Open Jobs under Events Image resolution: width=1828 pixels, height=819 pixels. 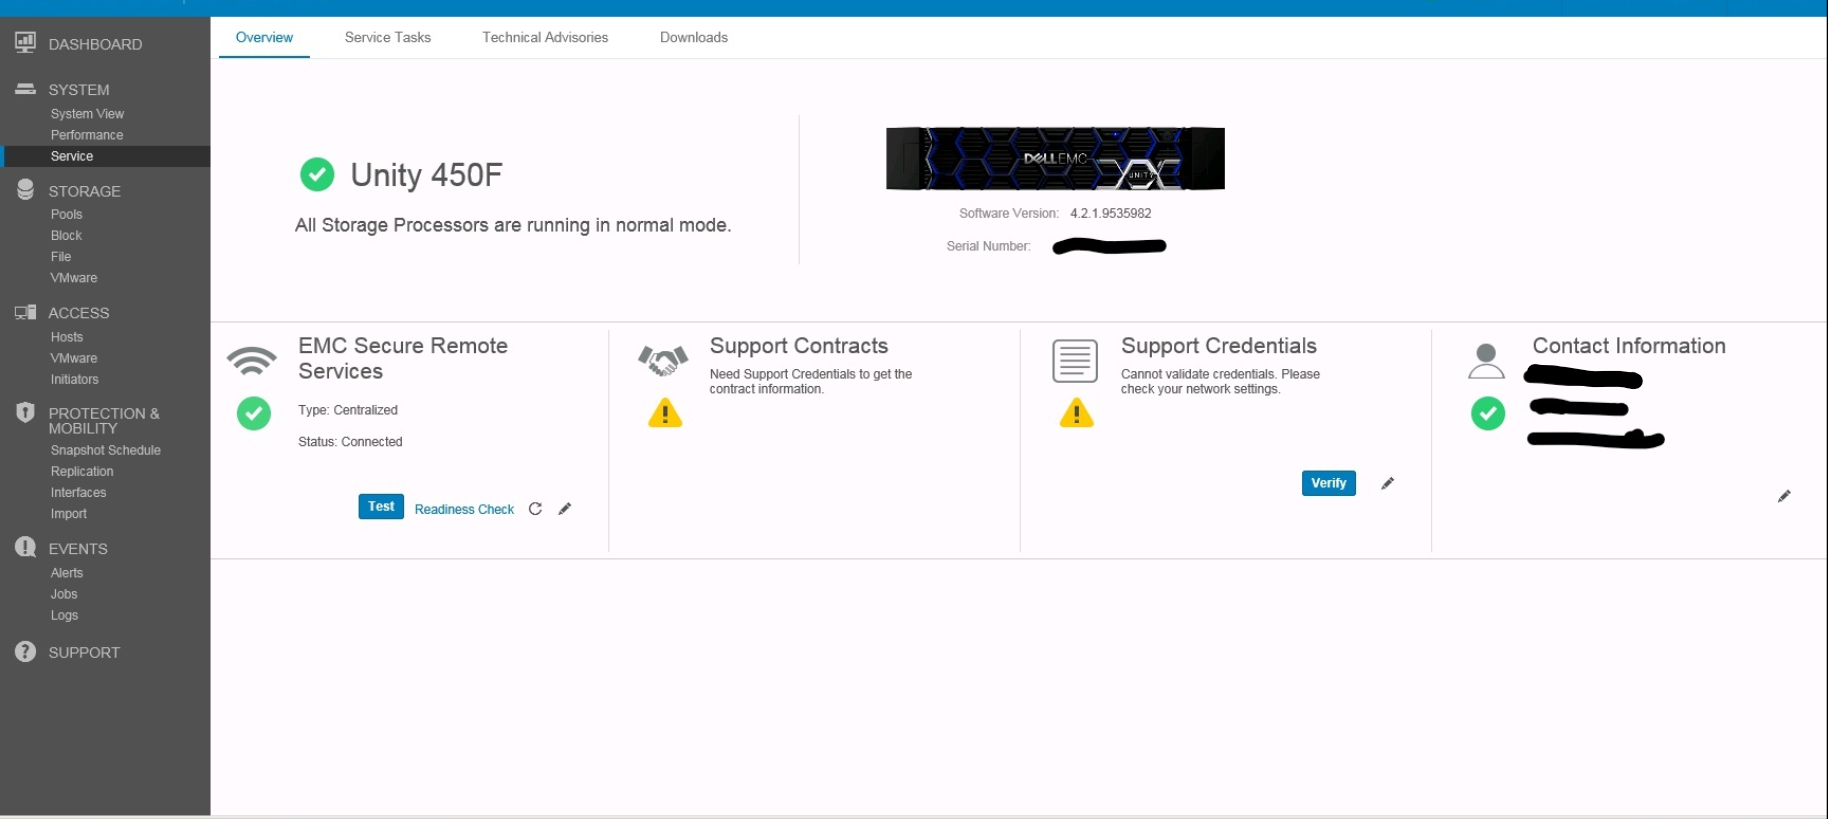[x=64, y=594]
